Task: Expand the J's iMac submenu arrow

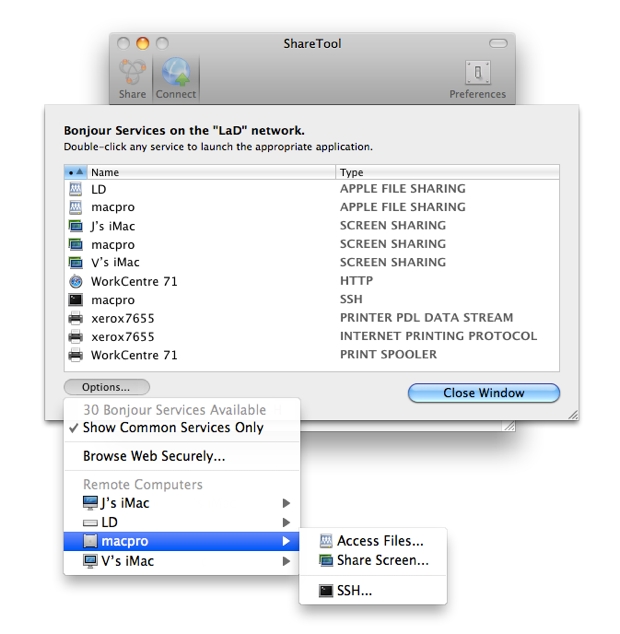Action: pos(286,503)
